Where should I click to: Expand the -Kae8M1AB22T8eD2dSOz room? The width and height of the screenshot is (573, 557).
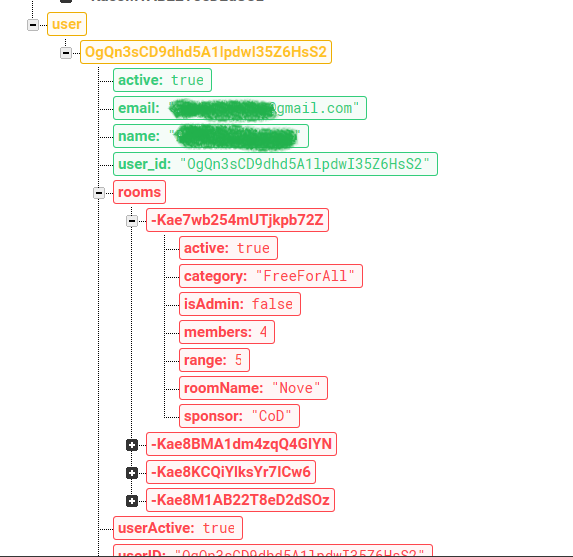[x=132, y=501]
